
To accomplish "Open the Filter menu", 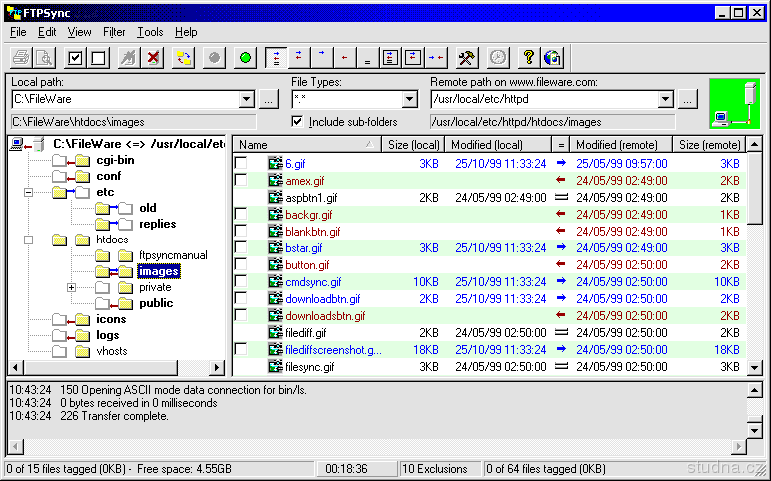I will click(114, 32).
